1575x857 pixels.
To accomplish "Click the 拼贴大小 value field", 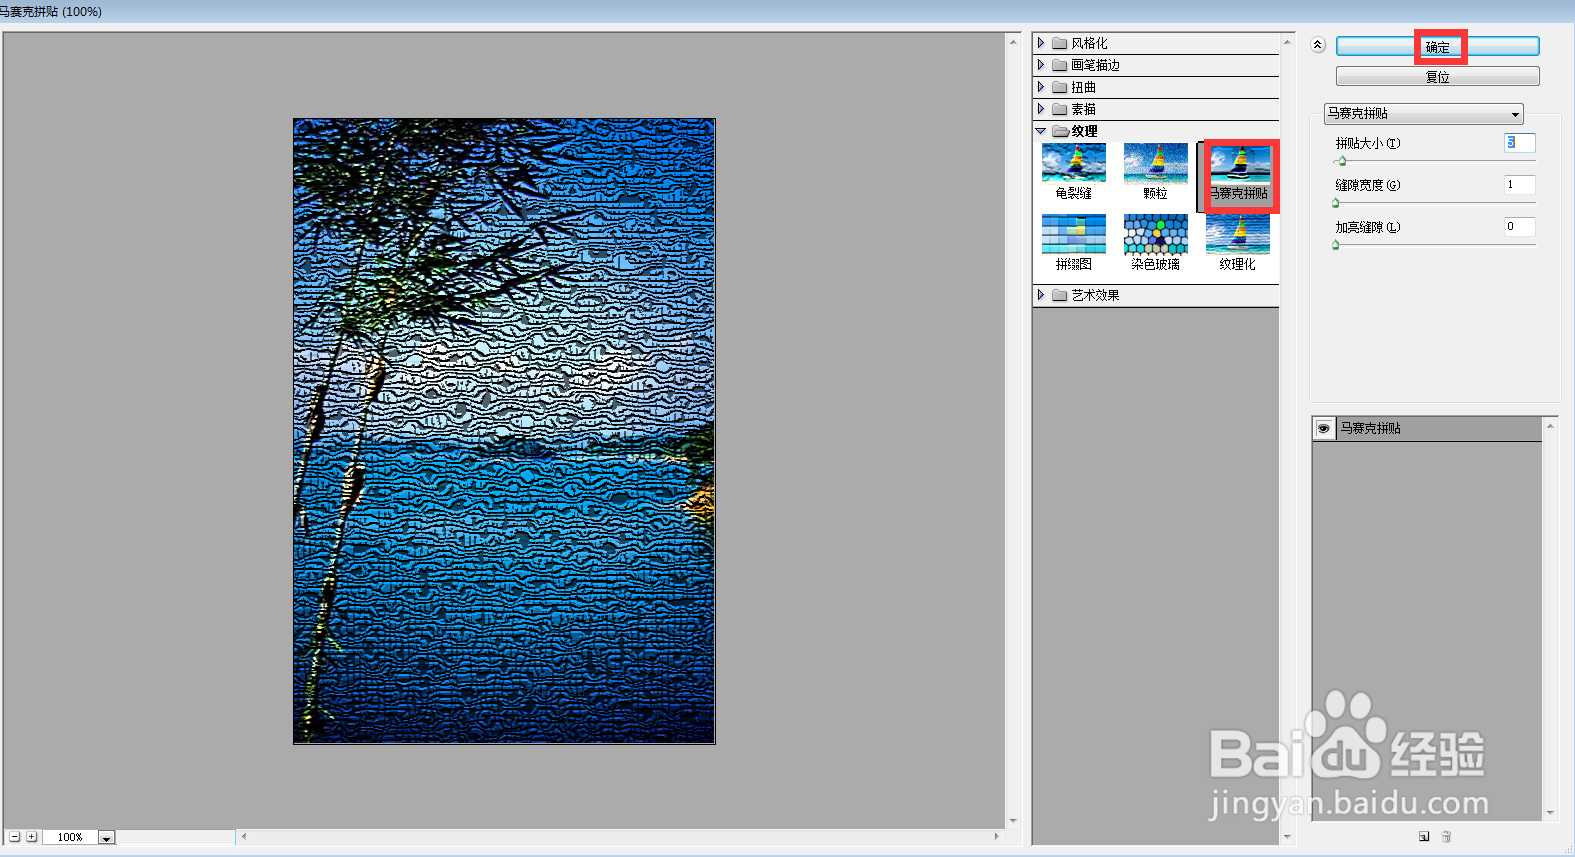I will click(1519, 143).
